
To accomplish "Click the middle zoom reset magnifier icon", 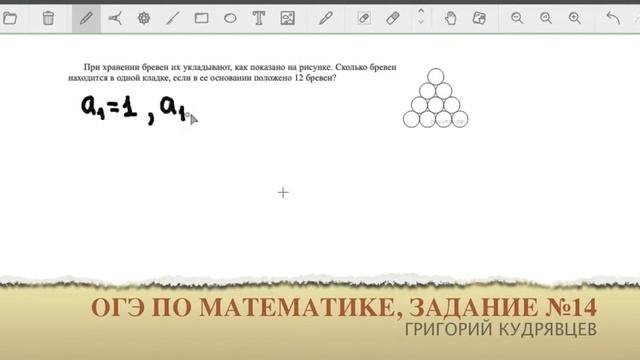I will 546,18.
